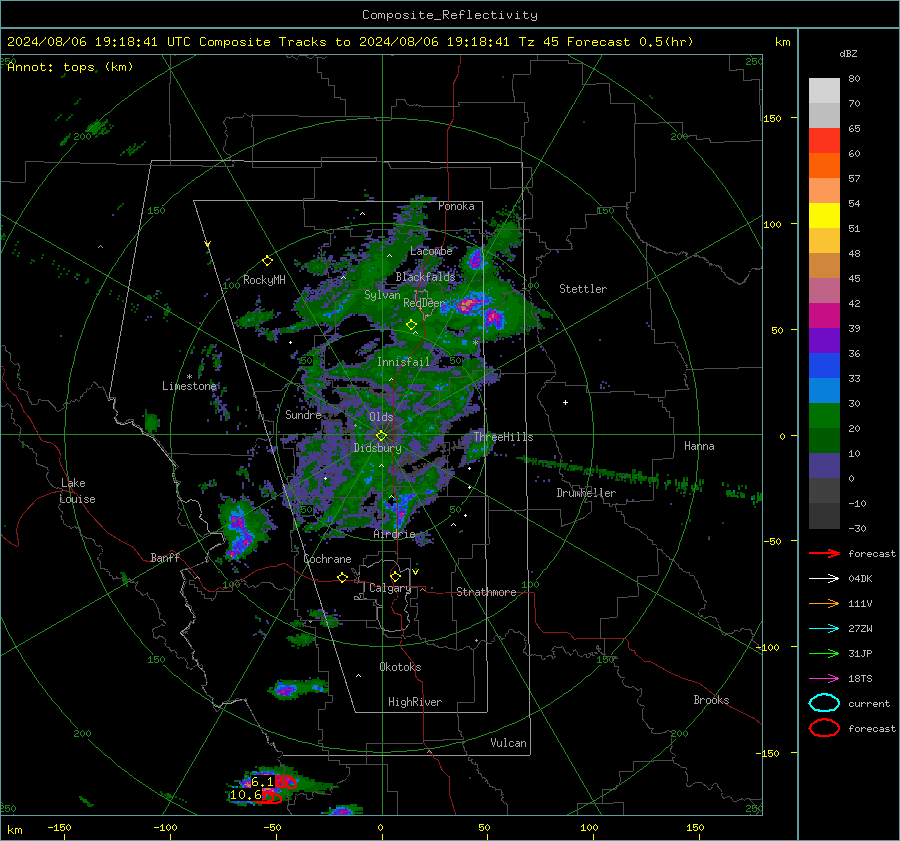
Task: Click the HighRiver city label
Action: [x=415, y=702]
